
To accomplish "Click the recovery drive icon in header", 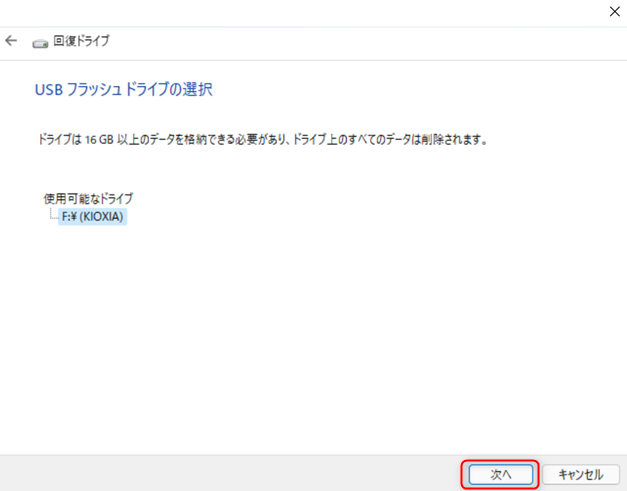I will [40, 43].
